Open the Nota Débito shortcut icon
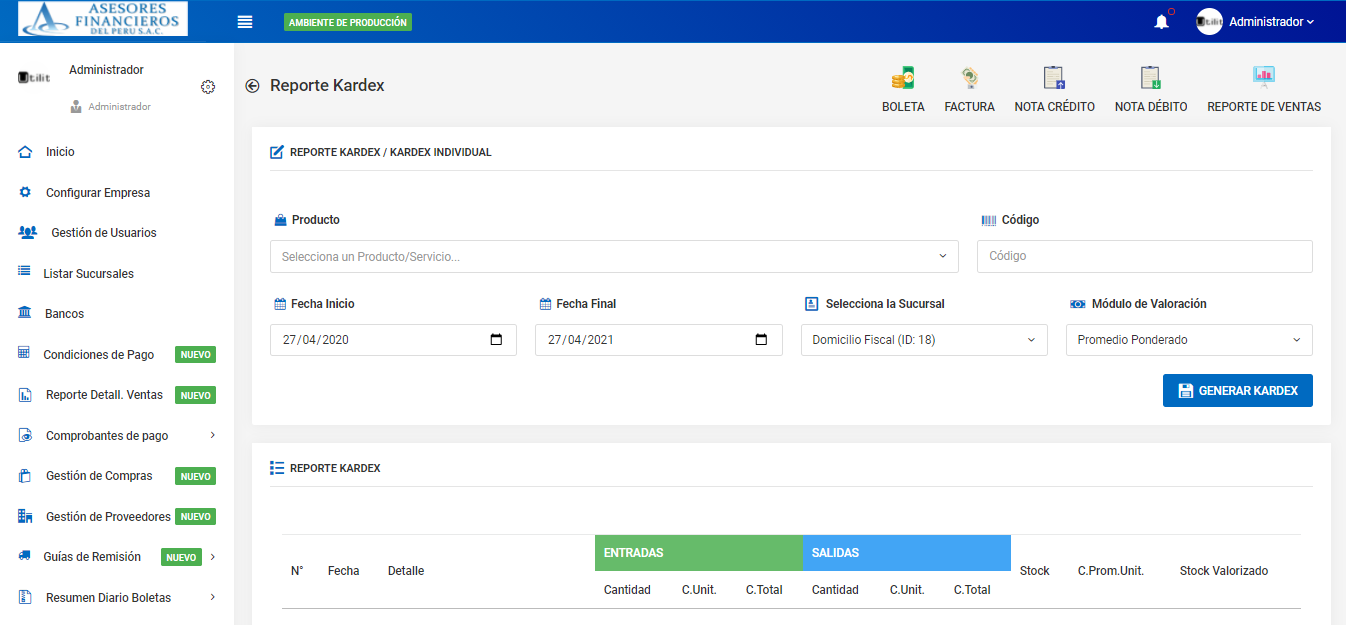Viewport: 1346px width, 625px height. 1150,79
